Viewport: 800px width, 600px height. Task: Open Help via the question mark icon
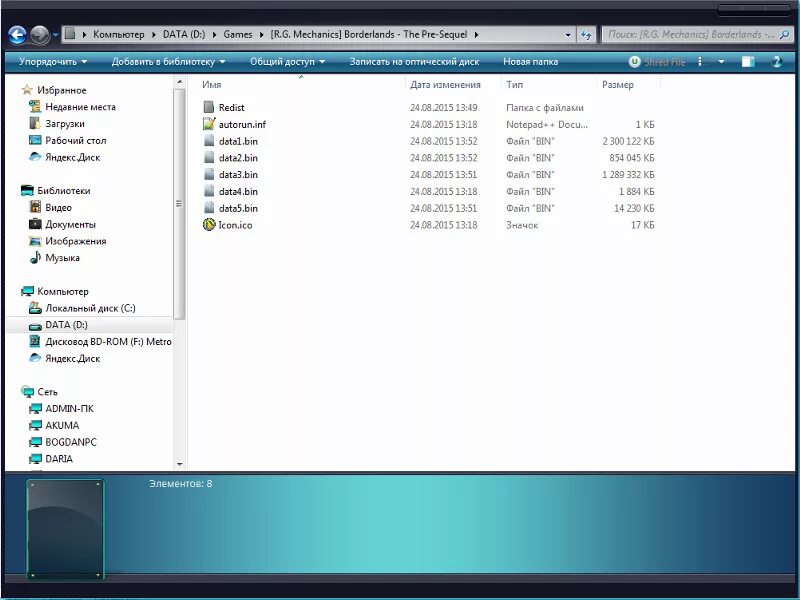(x=777, y=62)
